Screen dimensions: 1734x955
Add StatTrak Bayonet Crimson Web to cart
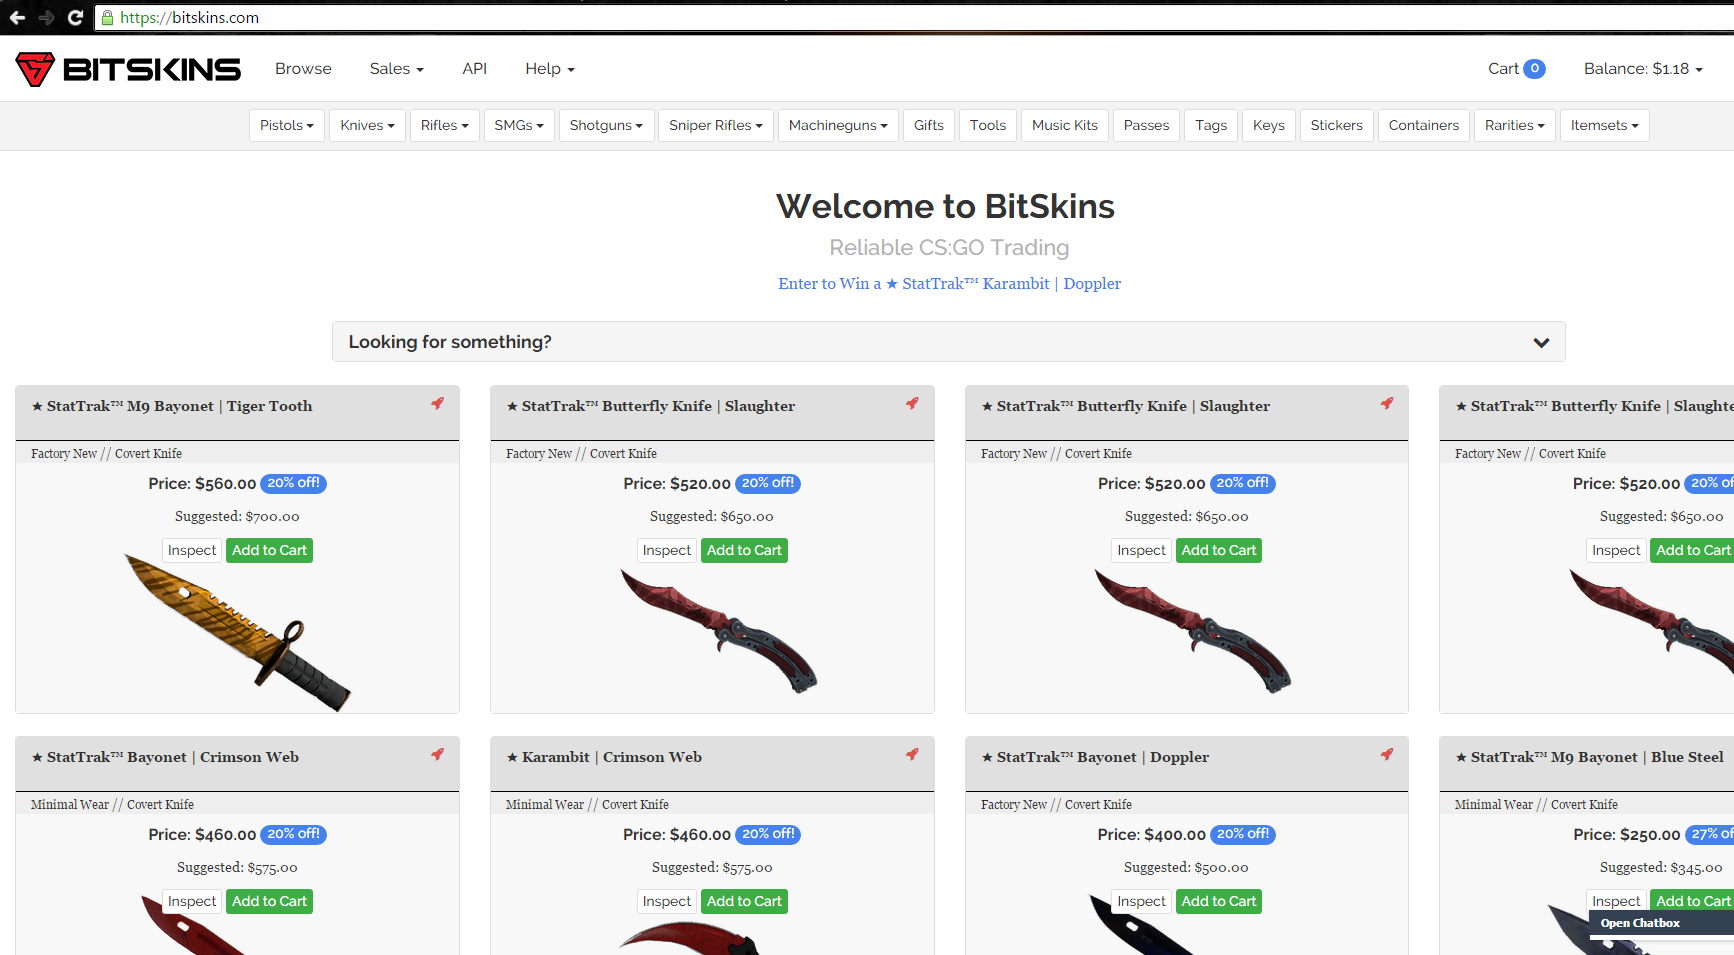pos(269,902)
